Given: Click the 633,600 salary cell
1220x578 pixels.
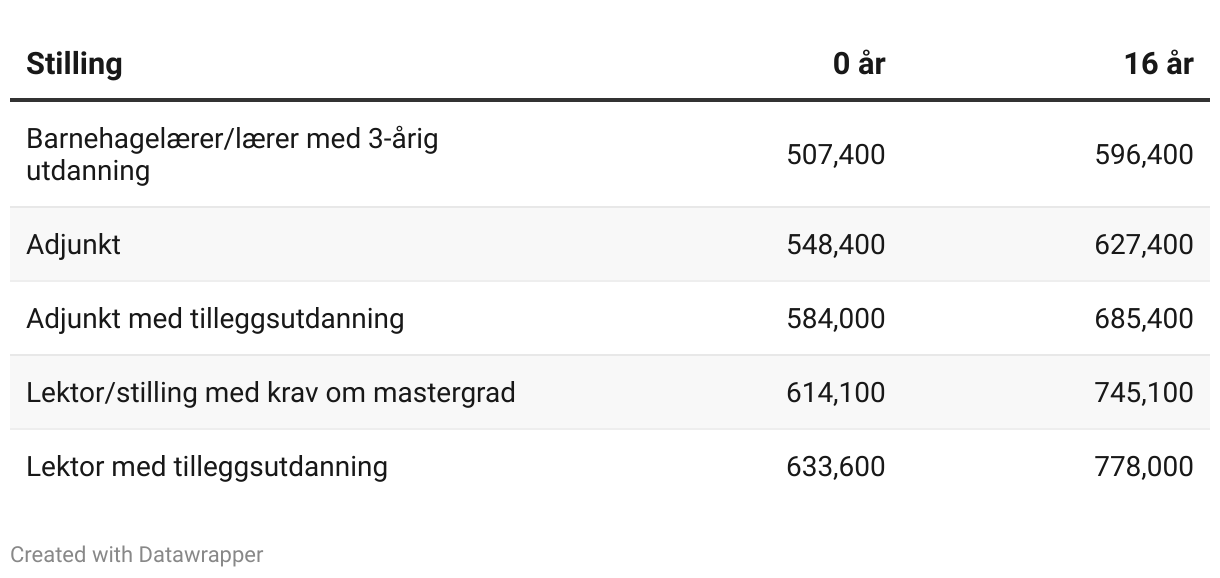Looking at the screenshot, I should (x=835, y=466).
